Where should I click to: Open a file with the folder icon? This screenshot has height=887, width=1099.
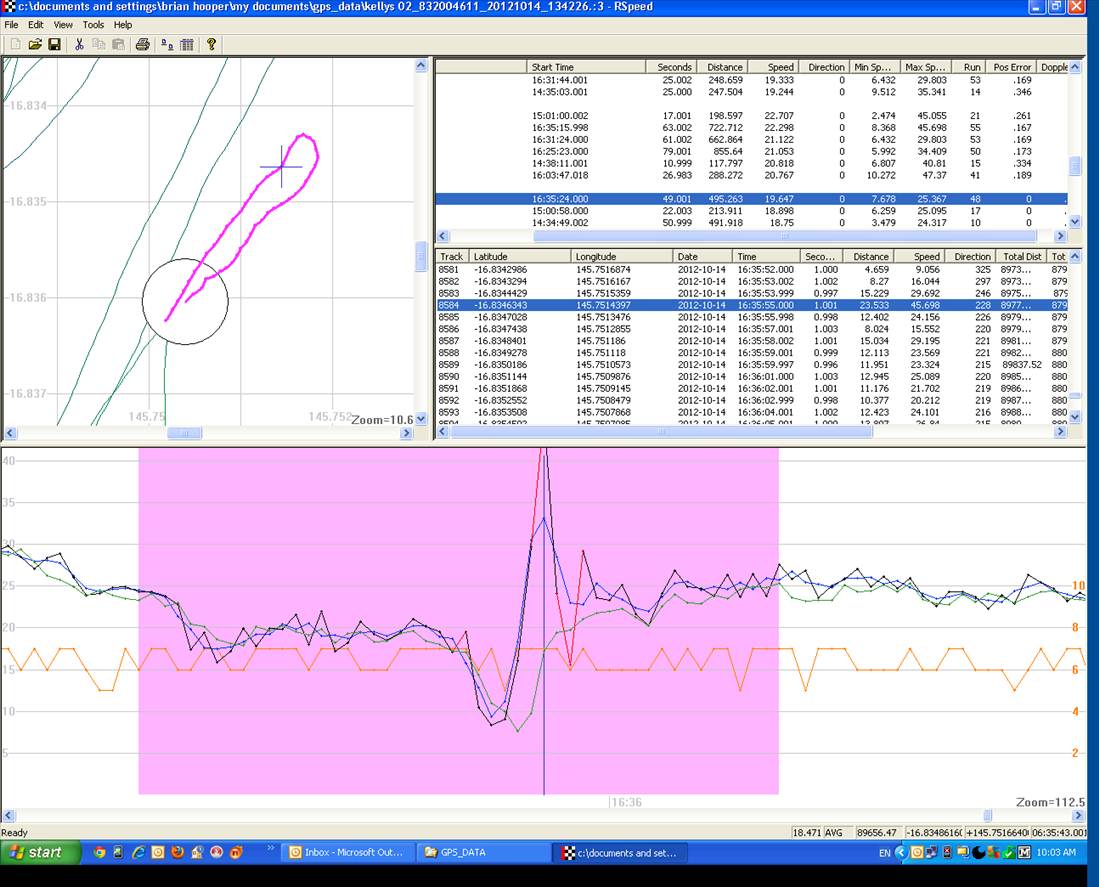[x=35, y=44]
